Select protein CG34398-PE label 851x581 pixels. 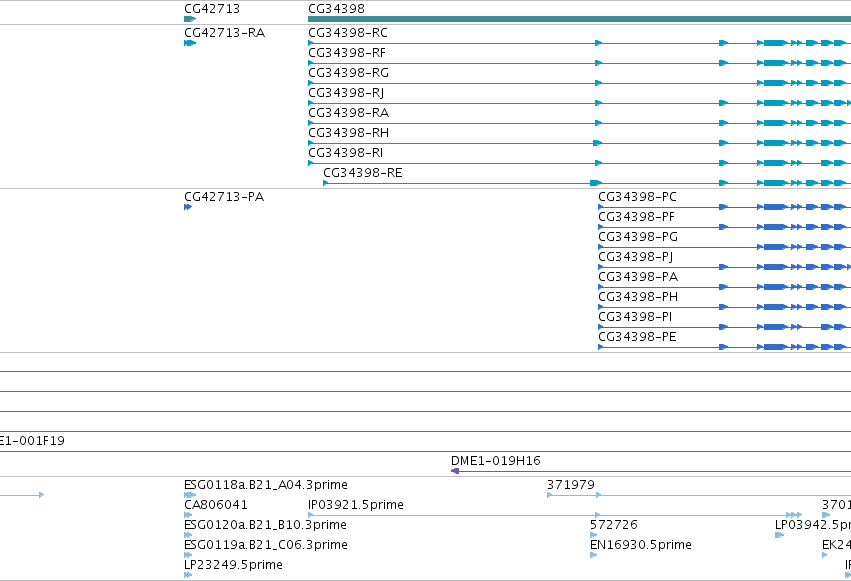pos(637,337)
